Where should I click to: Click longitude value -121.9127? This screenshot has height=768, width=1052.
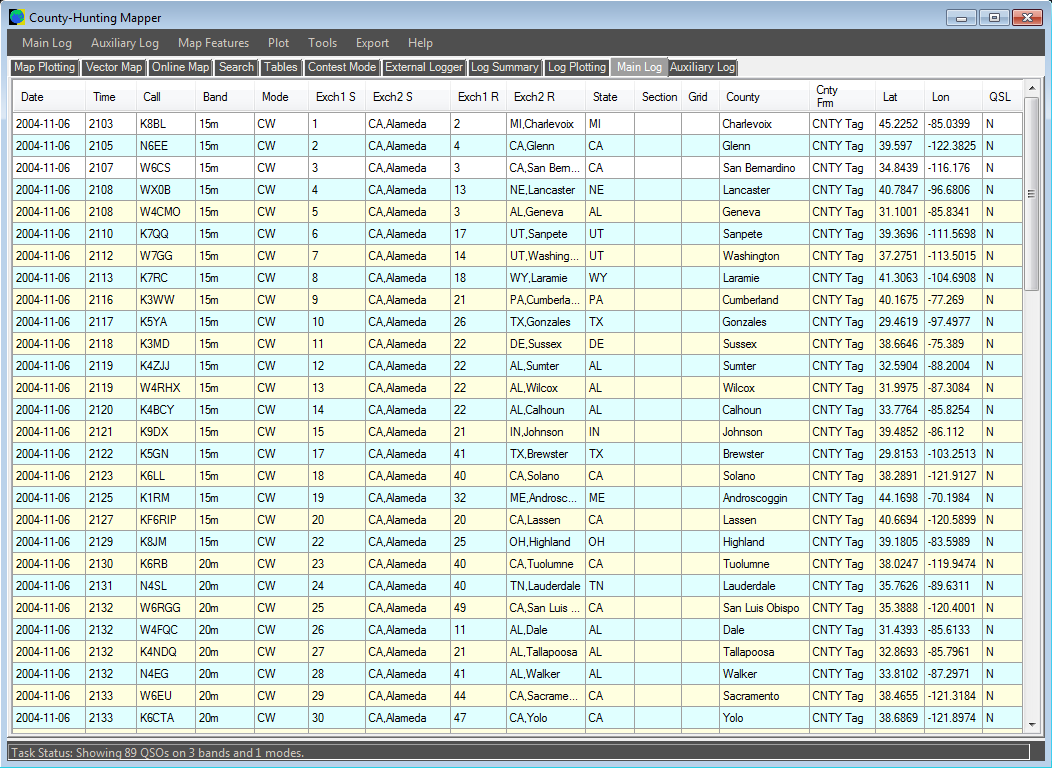click(x=953, y=476)
